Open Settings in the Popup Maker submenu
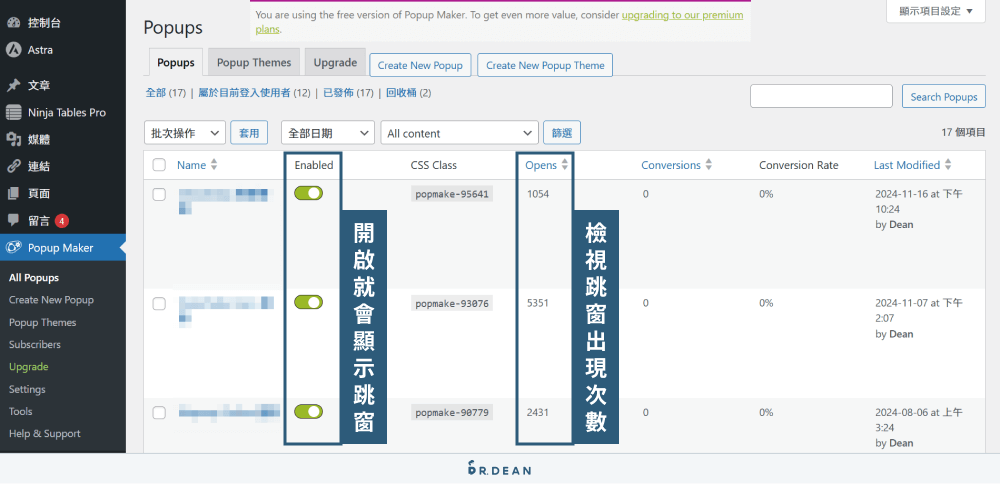This screenshot has width=1000, height=484. click(x=27, y=389)
